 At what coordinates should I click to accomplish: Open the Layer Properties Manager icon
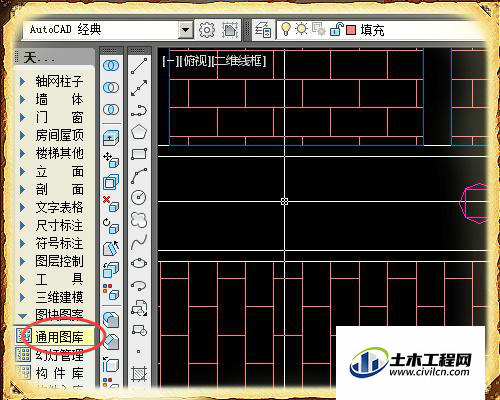click(x=263, y=30)
